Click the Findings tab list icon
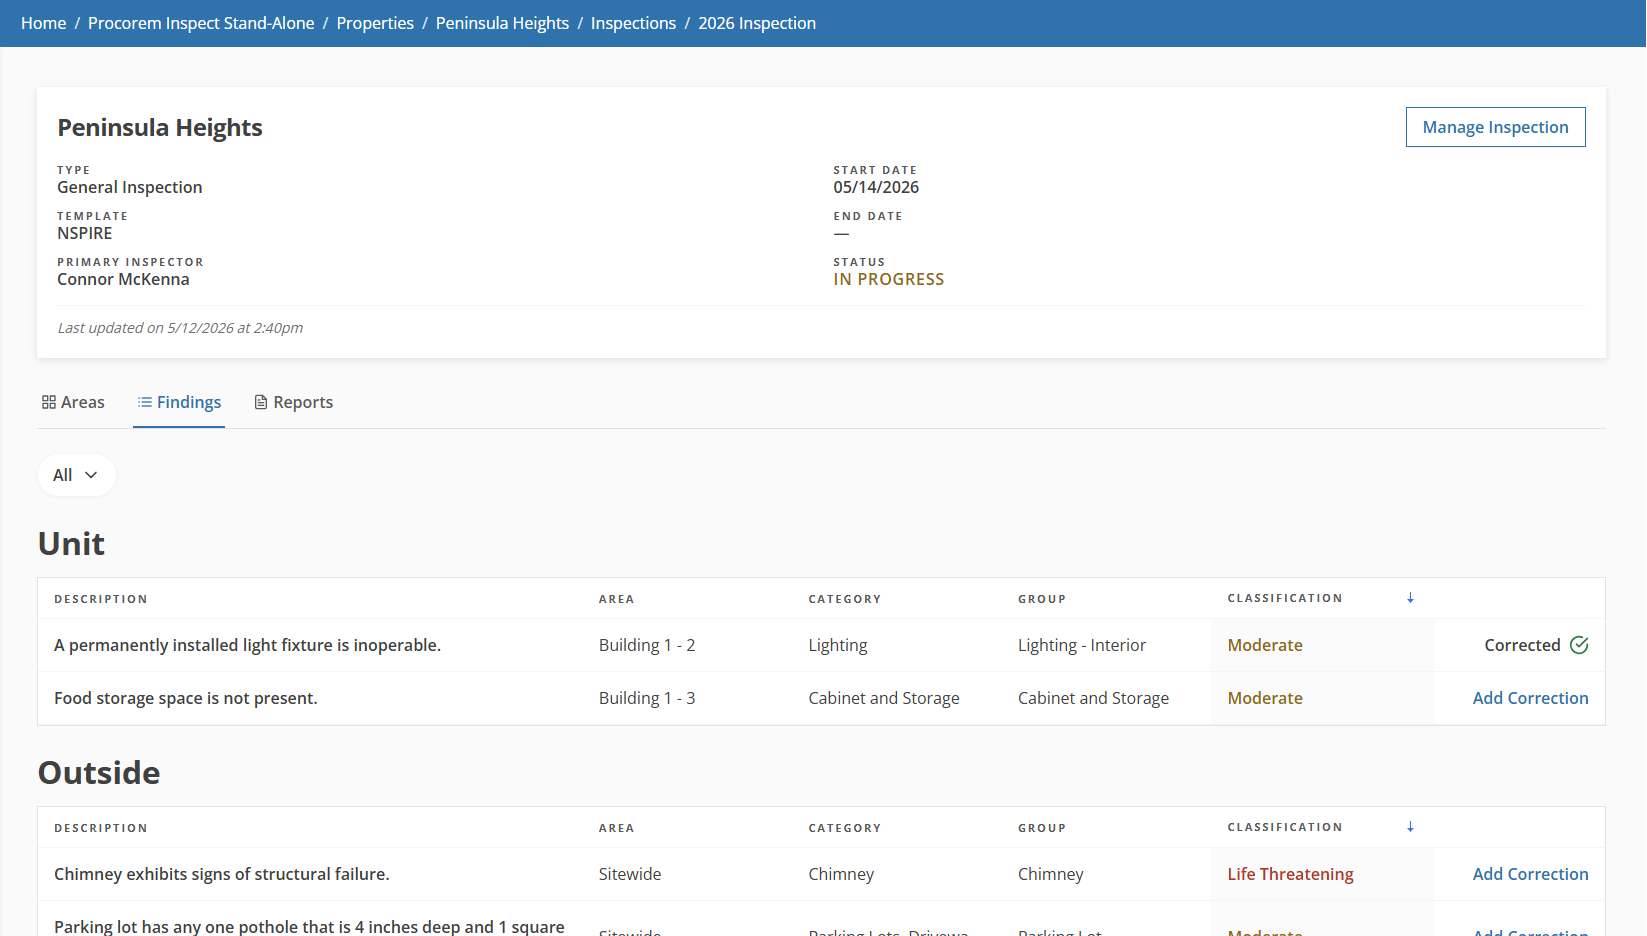This screenshot has width=1647, height=936. (145, 402)
